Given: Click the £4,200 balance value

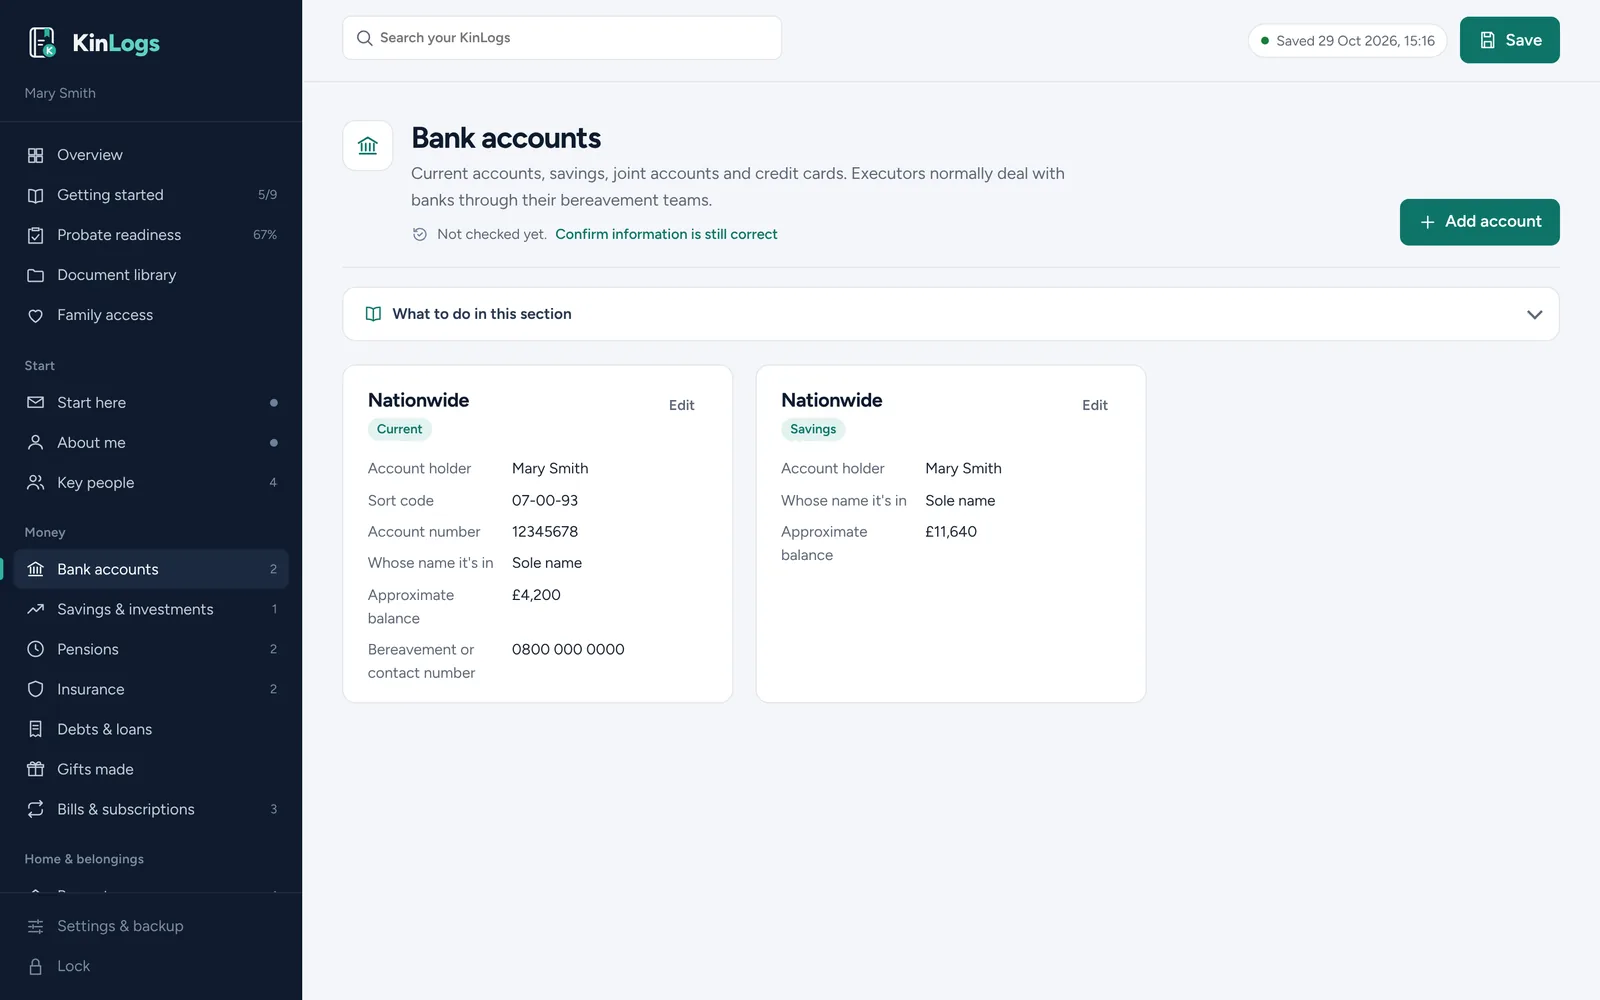Looking at the screenshot, I should click(536, 595).
